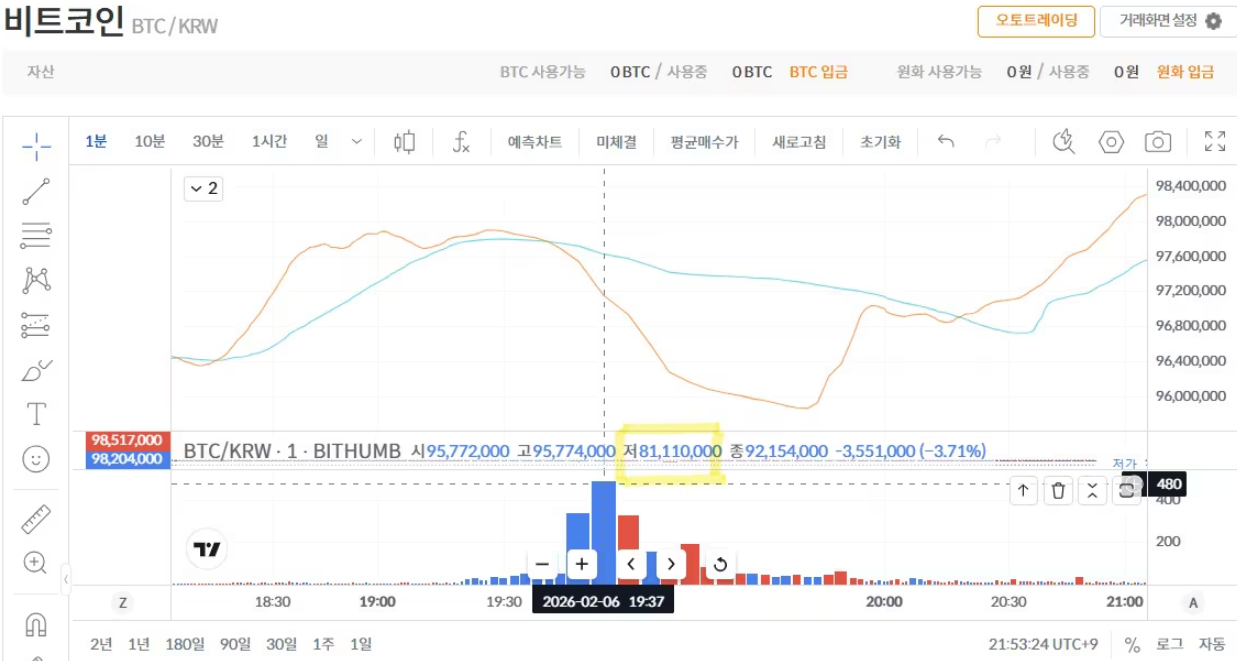This screenshot has height=661, width=1237.
Task: Click the camera snapshot icon
Action: [1158, 142]
